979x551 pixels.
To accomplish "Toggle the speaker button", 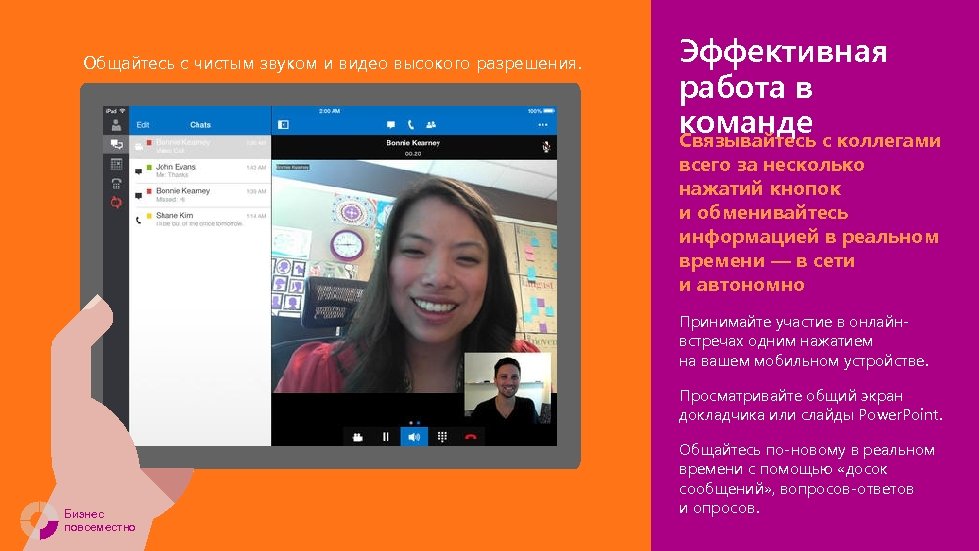I will tap(413, 437).
